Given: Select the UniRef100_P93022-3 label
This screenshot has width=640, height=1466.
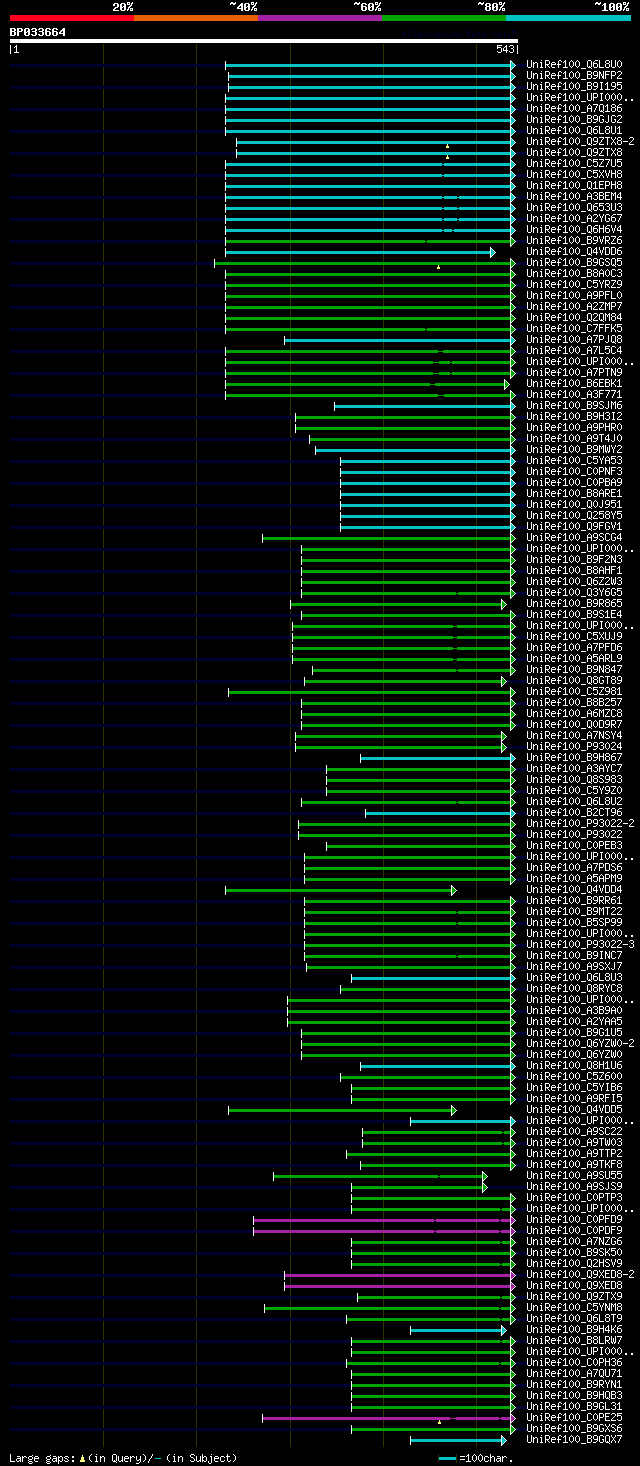Looking at the screenshot, I should [x=580, y=945].
